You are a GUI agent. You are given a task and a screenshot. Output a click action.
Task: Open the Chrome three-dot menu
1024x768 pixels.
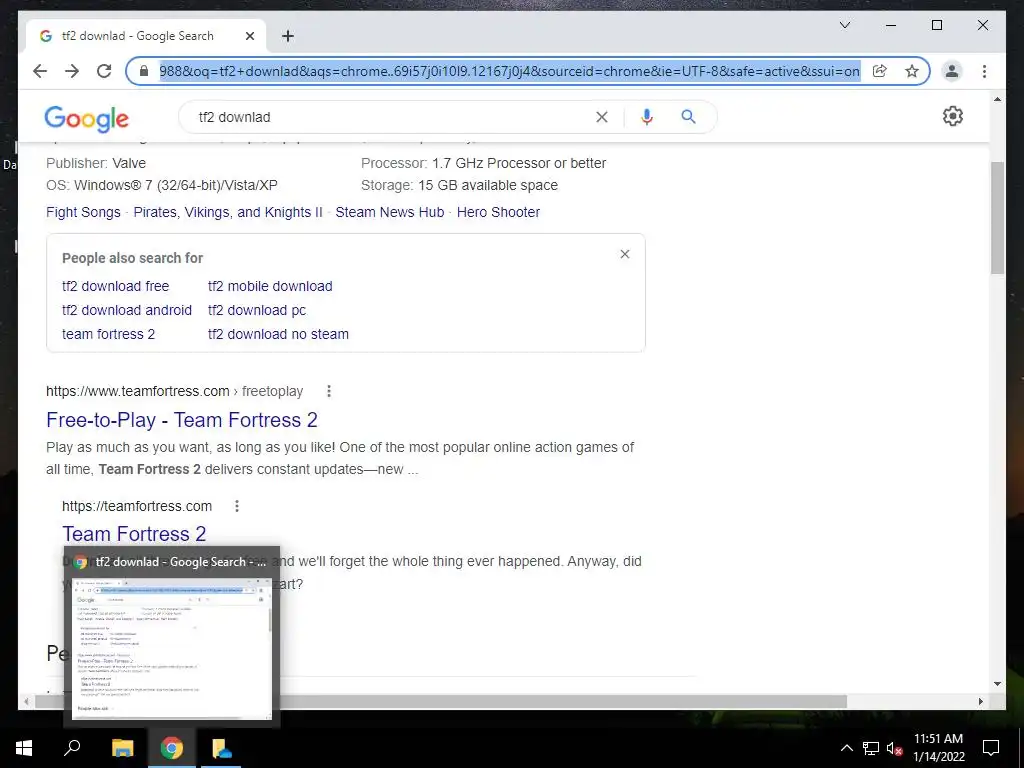(984, 71)
